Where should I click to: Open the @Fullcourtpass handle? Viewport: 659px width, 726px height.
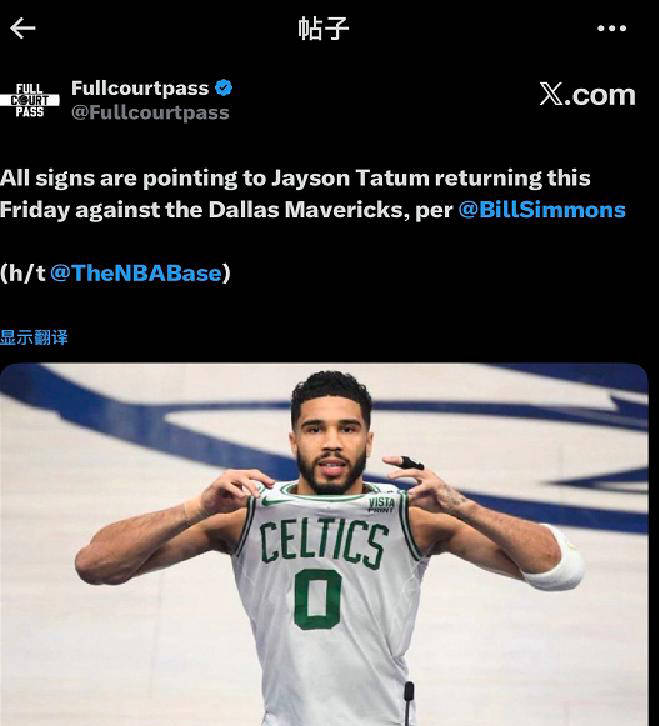point(151,113)
